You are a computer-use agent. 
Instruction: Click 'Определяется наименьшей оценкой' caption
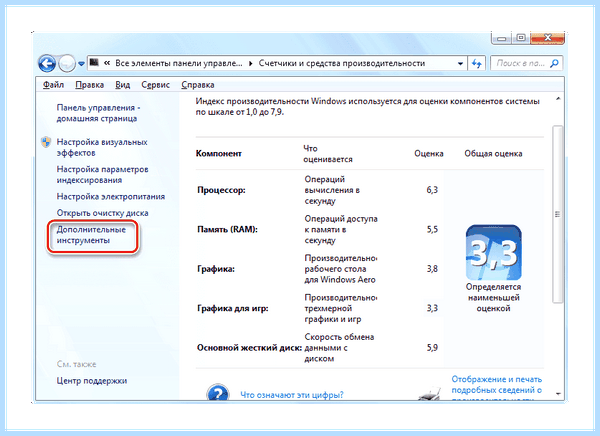coord(494,297)
